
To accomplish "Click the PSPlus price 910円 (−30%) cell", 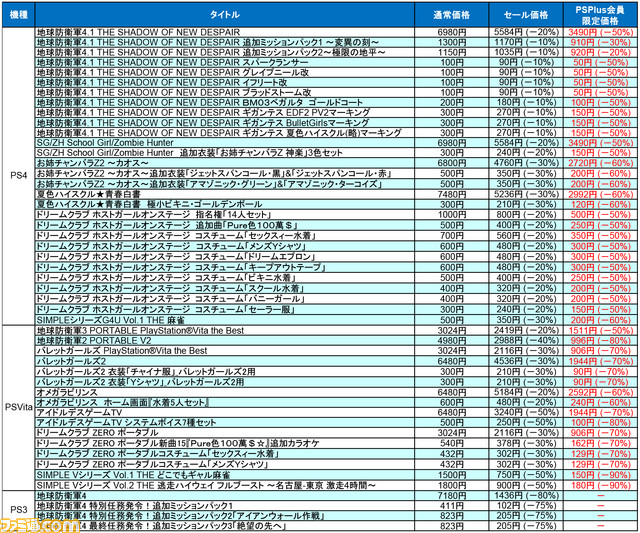I will (x=600, y=42).
